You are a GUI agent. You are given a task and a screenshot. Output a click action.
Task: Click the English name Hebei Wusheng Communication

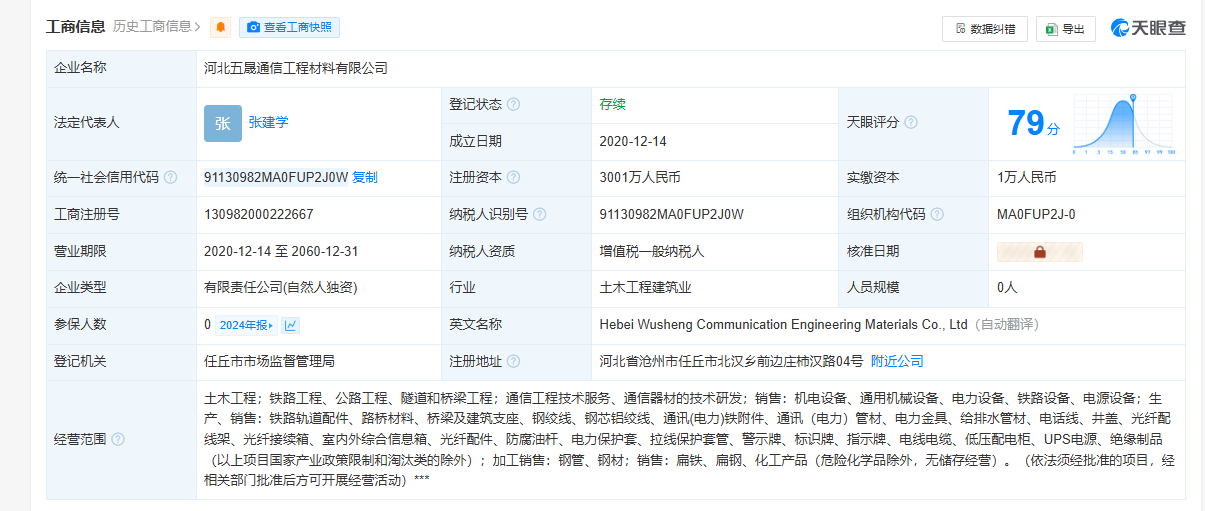click(784, 325)
